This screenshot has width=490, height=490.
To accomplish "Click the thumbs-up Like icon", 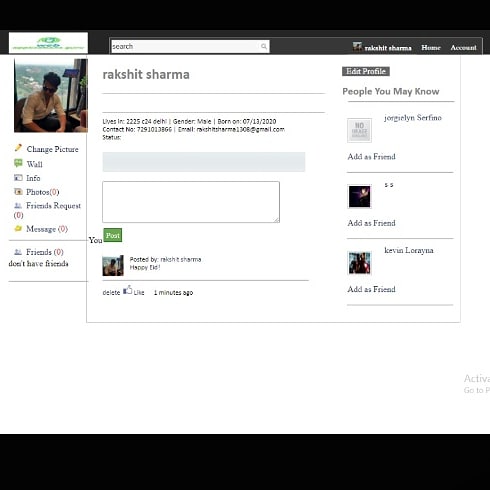I will pyautogui.click(x=128, y=290).
